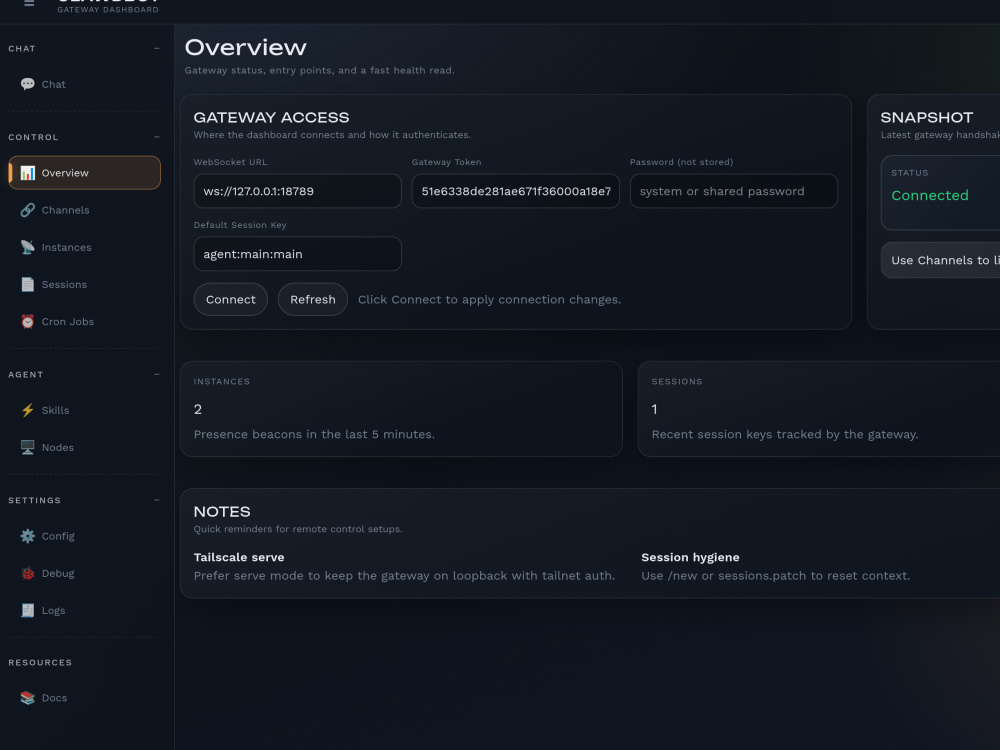
Task: Open the Chat page
Action: click(84, 84)
